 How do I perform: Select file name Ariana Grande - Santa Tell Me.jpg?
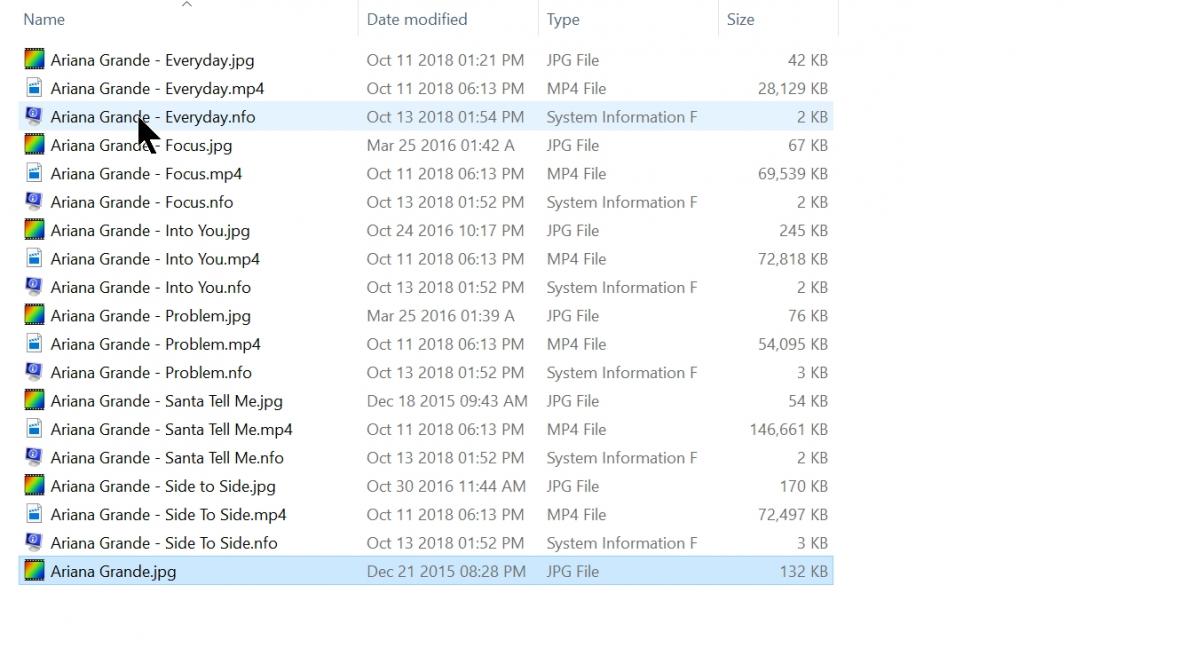point(167,400)
